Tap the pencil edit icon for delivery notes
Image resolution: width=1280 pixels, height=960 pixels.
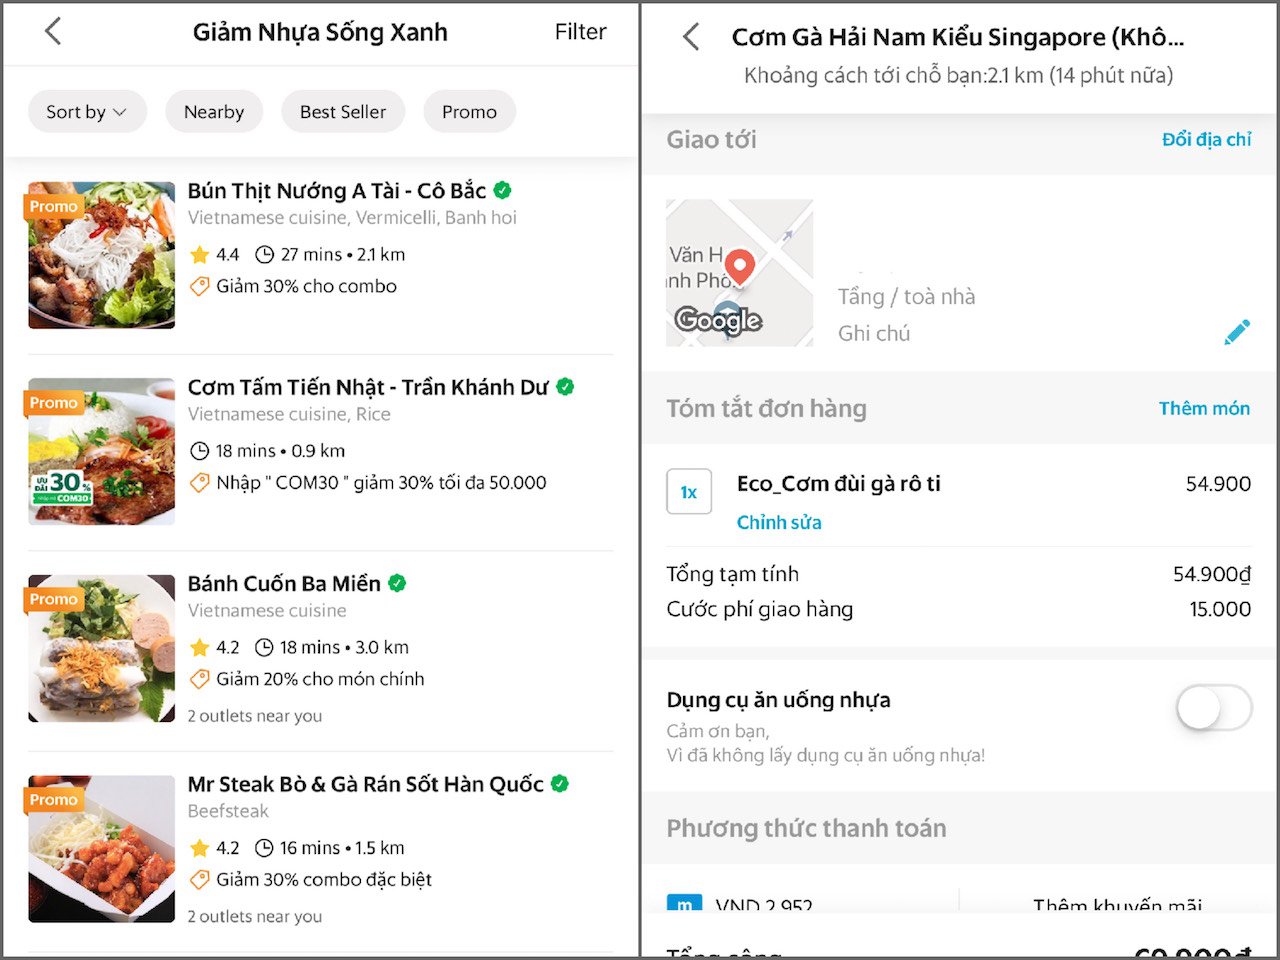tap(1237, 333)
